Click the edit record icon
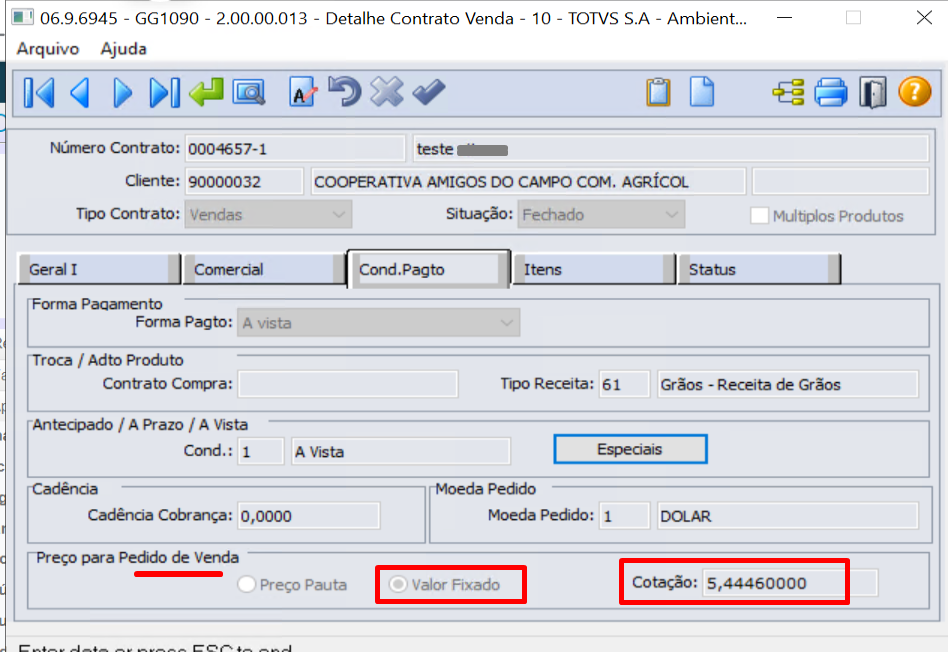Screen dimensions: 948x652 click(x=303, y=93)
